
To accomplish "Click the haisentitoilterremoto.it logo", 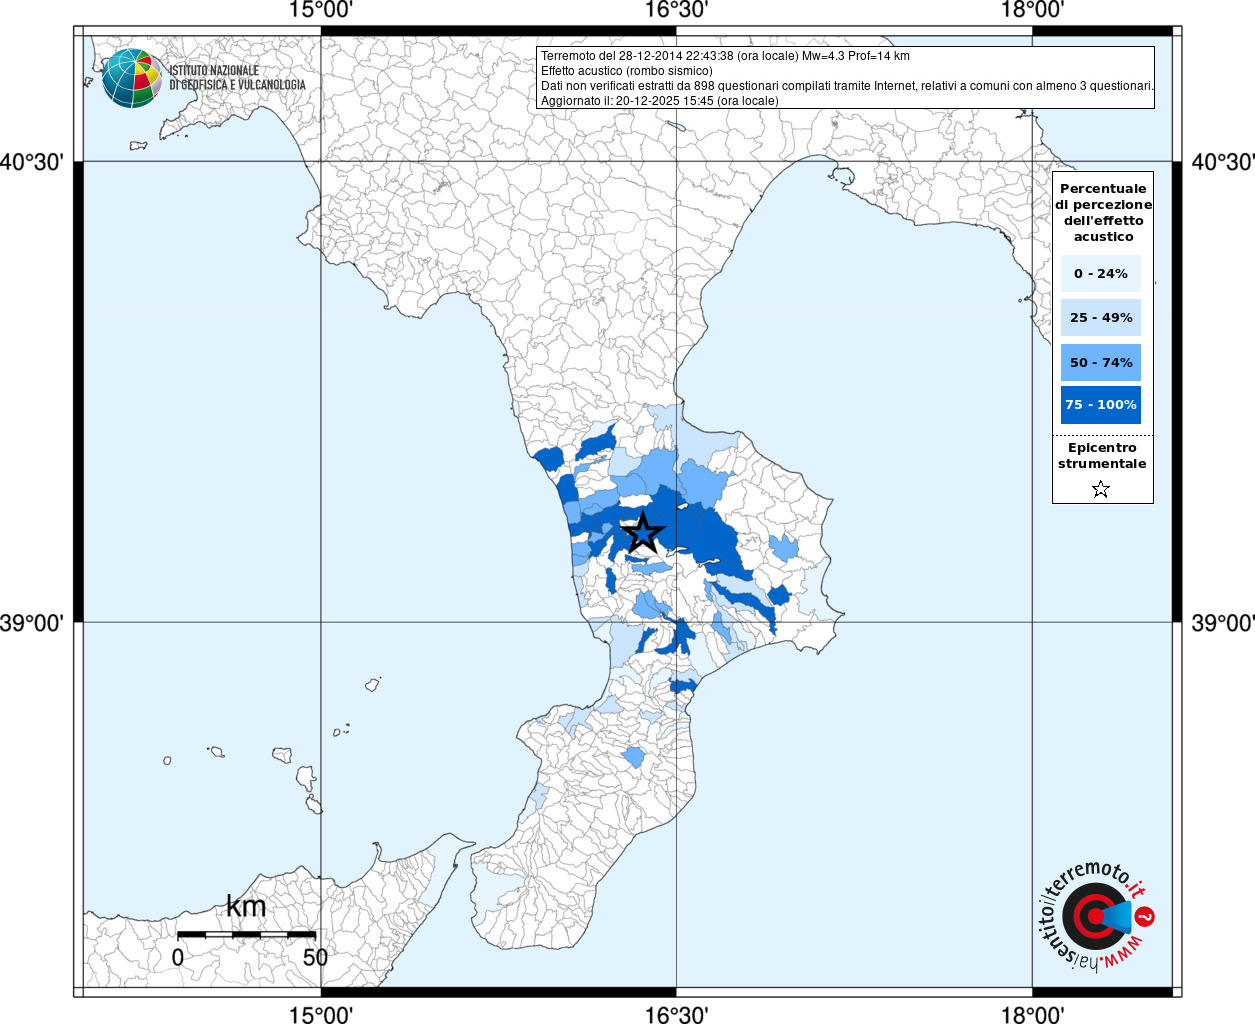I will [x=1096, y=915].
